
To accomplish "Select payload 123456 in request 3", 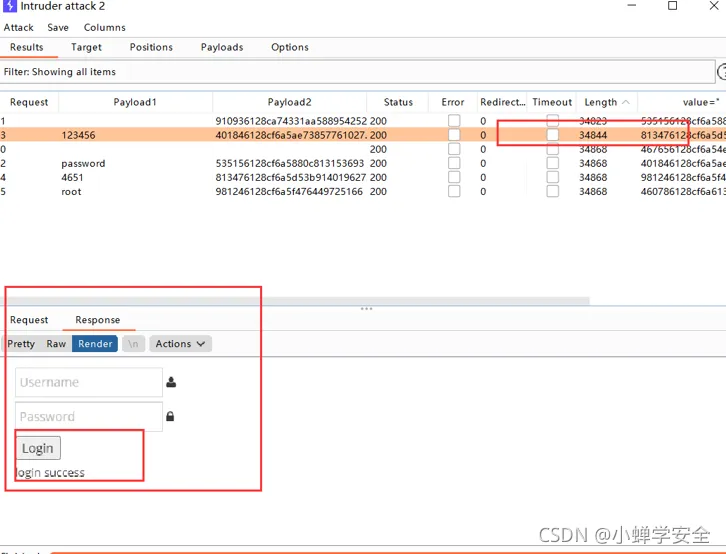I will [78, 135].
